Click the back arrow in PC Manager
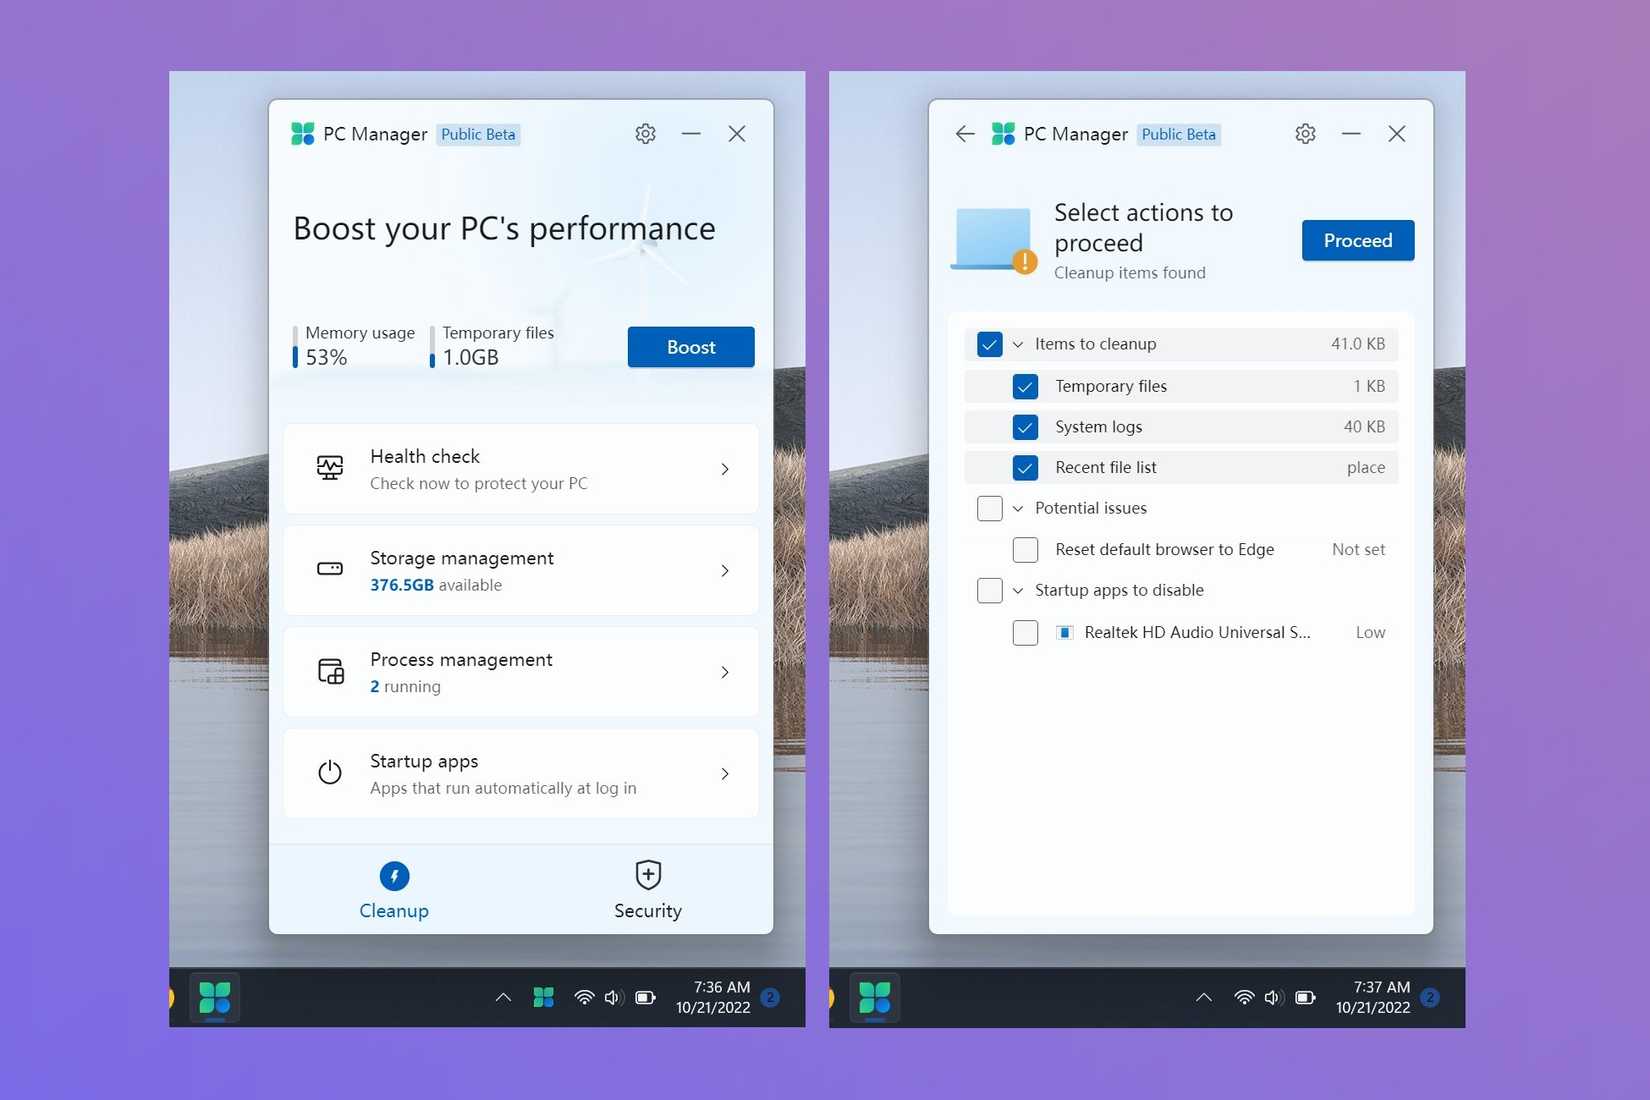 (963, 133)
